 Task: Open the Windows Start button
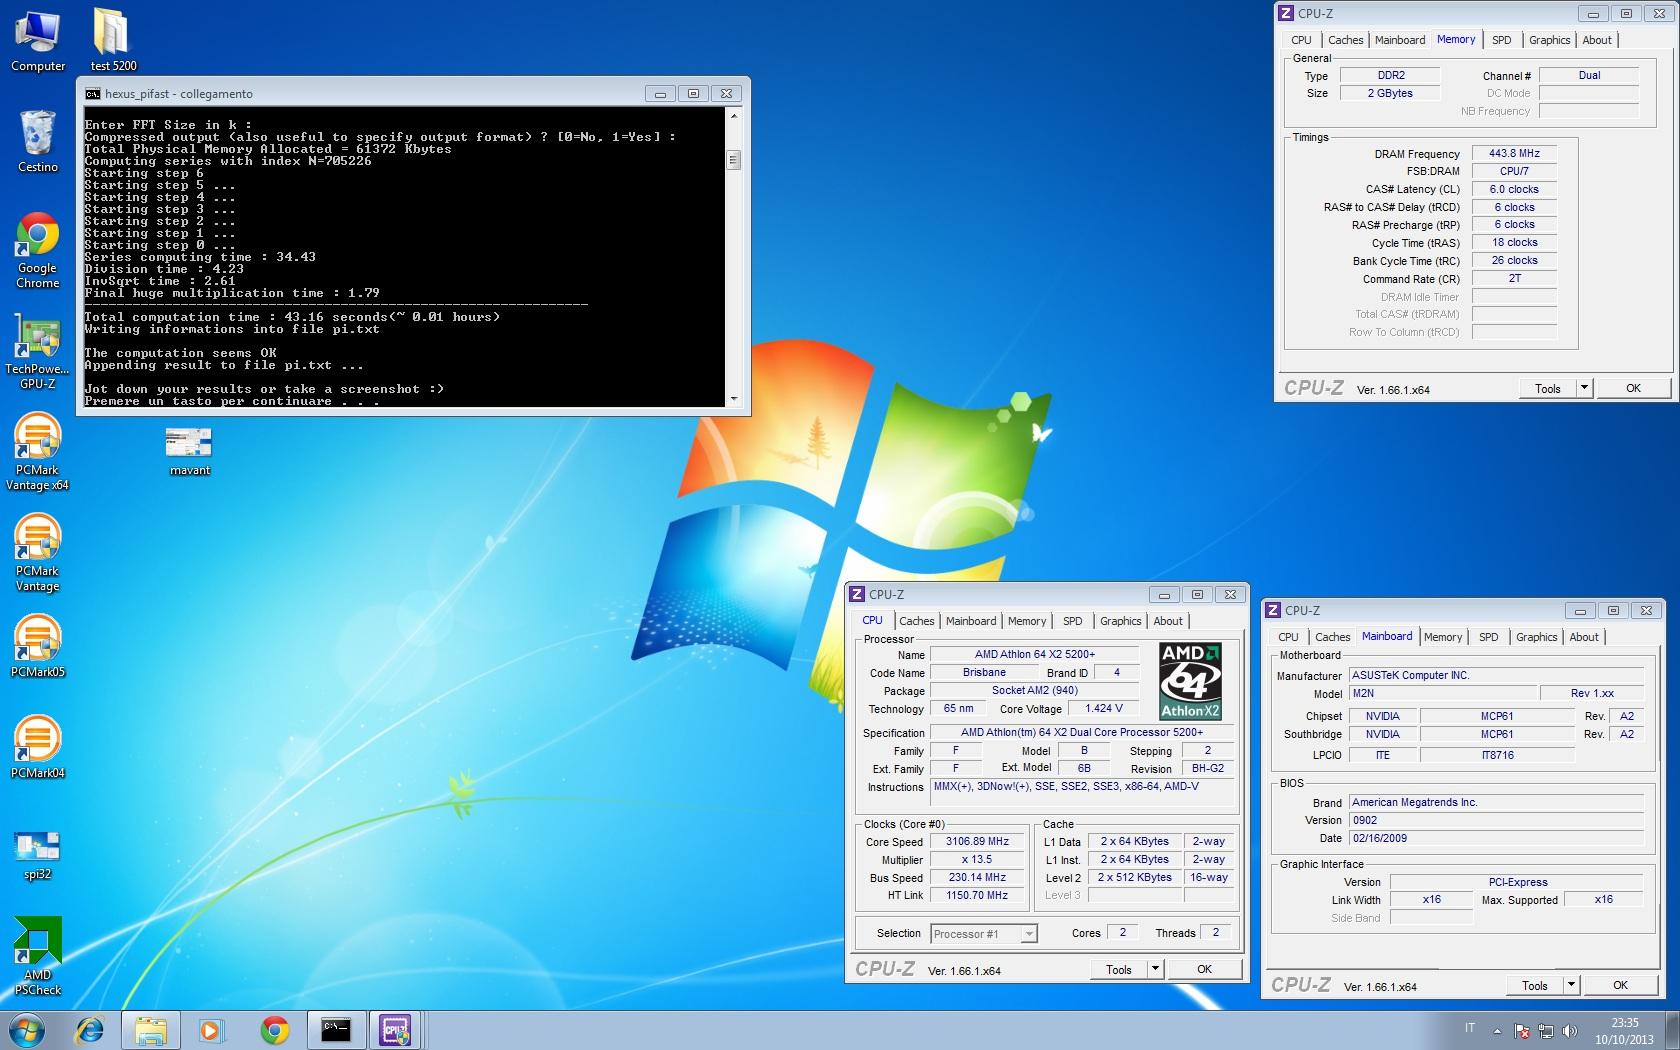27,1030
